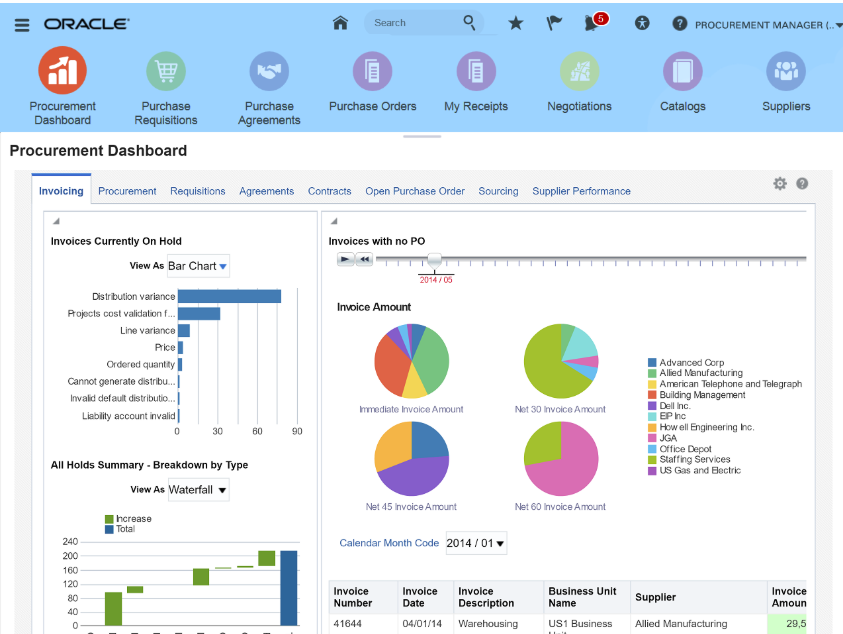Click in the Search input field

coord(414,23)
